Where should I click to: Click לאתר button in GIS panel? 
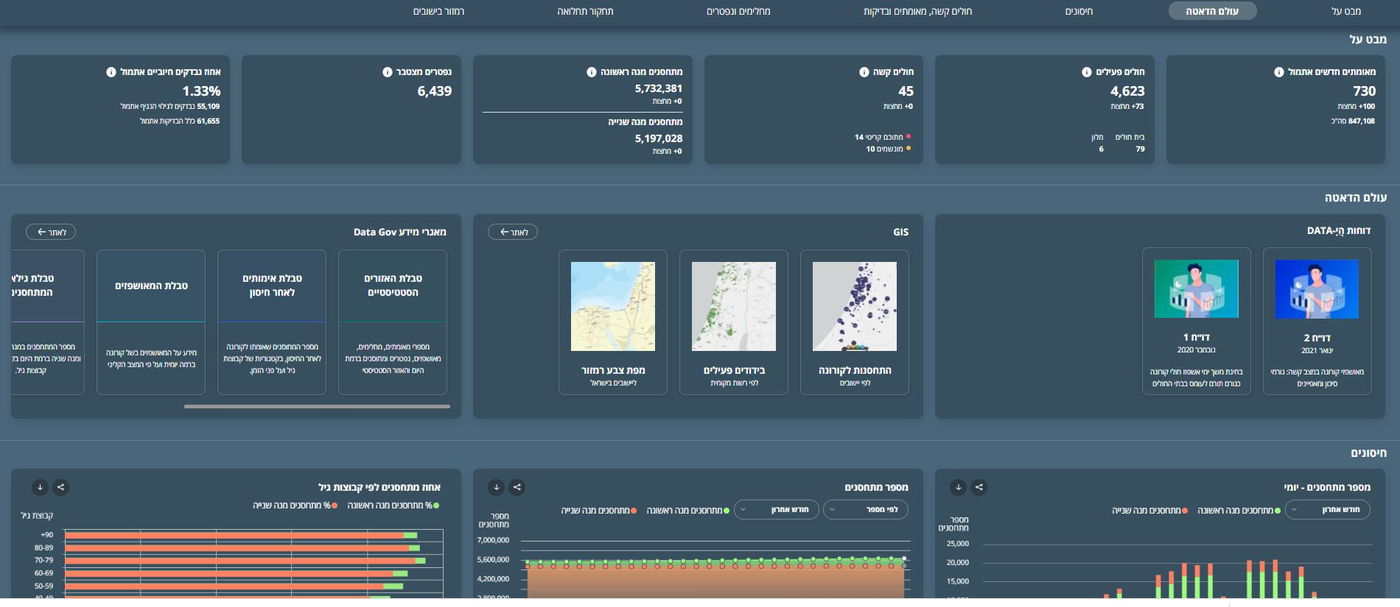(x=512, y=232)
